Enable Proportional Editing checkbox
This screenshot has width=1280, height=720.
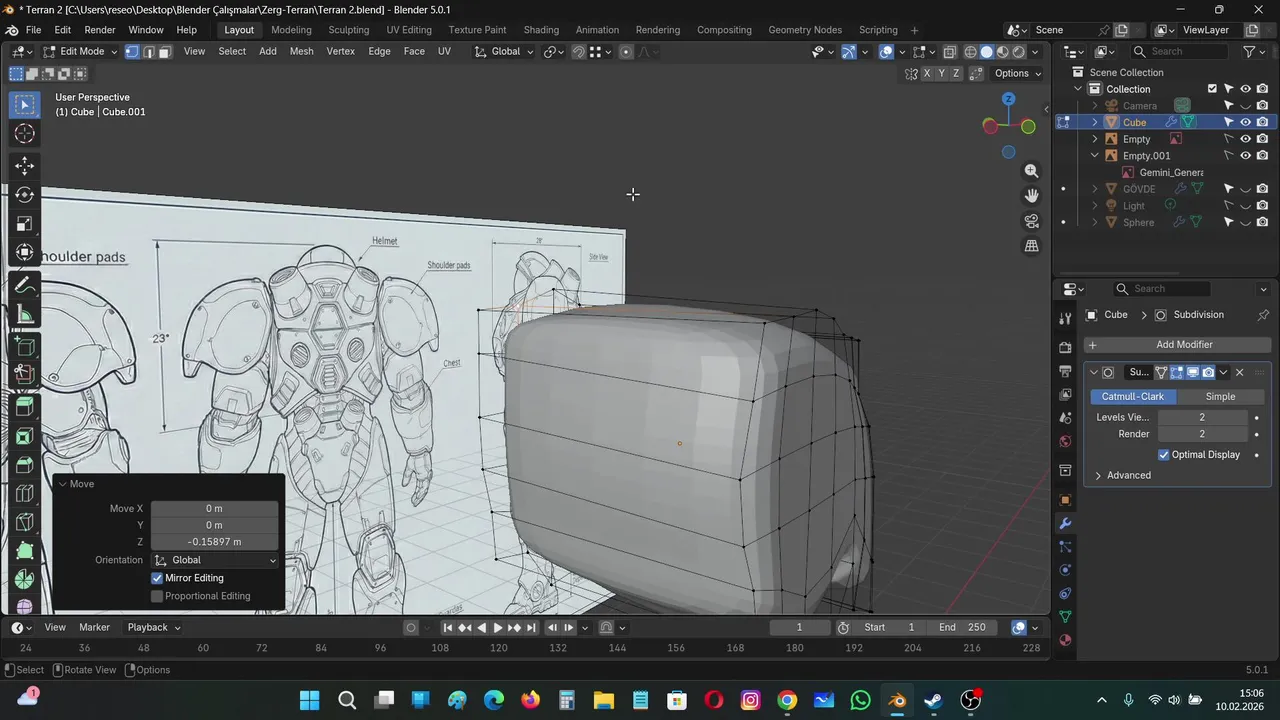point(157,596)
